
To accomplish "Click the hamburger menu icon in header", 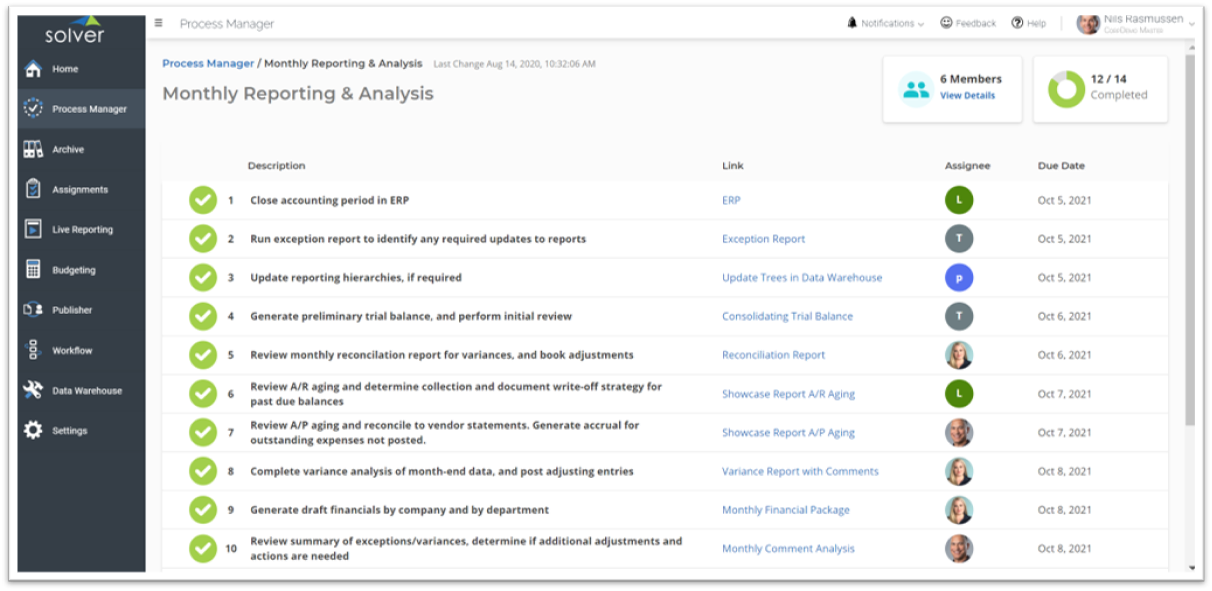I will [159, 23].
